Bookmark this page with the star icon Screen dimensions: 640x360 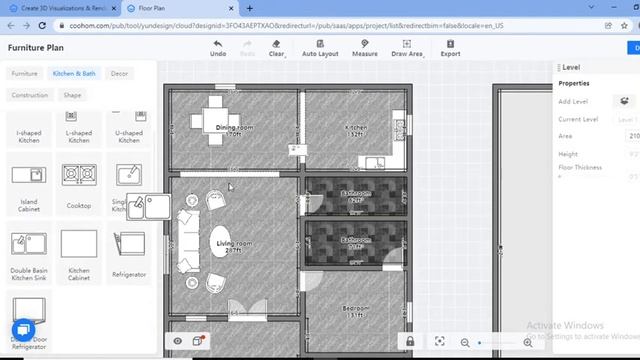pos(624,26)
